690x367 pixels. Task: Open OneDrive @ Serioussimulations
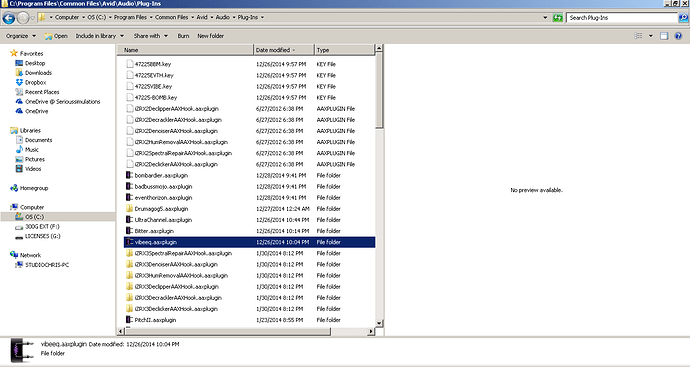tap(62, 102)
